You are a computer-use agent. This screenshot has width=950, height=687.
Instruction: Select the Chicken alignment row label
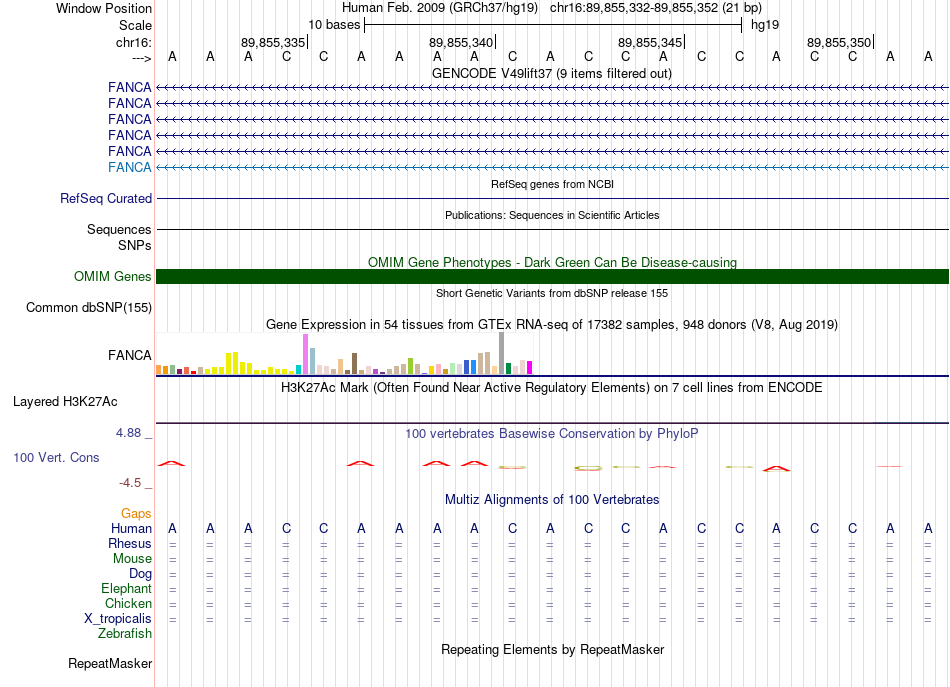point(128,603)
